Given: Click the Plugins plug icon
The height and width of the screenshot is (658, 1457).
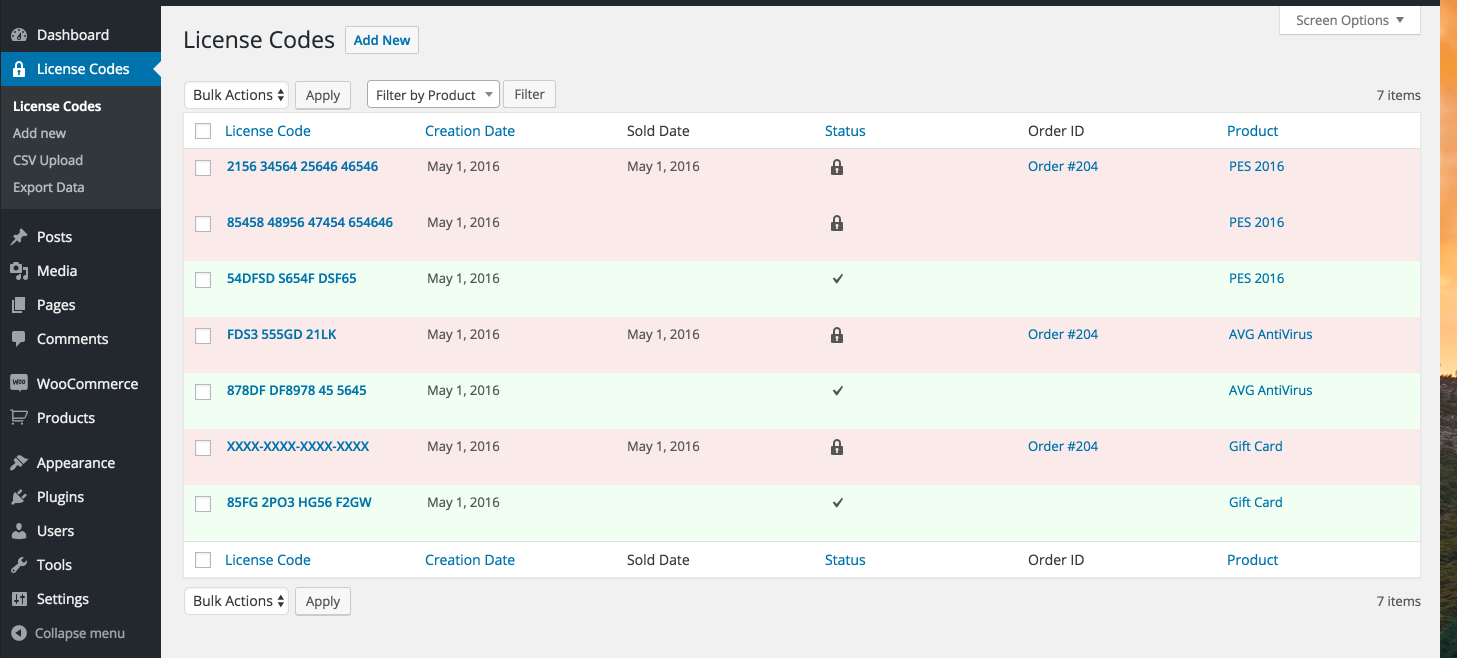Looking at the screenshot, I should coord(18,497).
